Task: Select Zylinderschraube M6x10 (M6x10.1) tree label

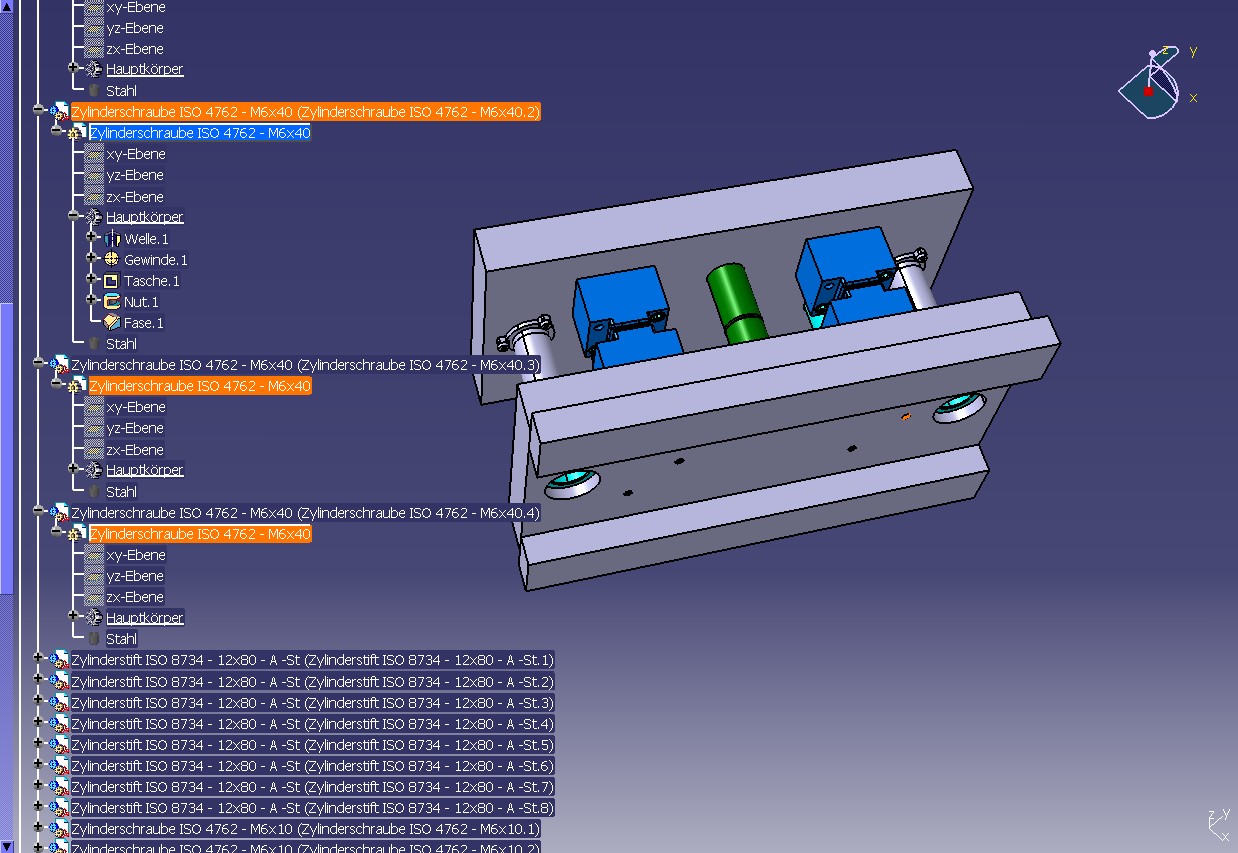Action: tap(305, 829)
